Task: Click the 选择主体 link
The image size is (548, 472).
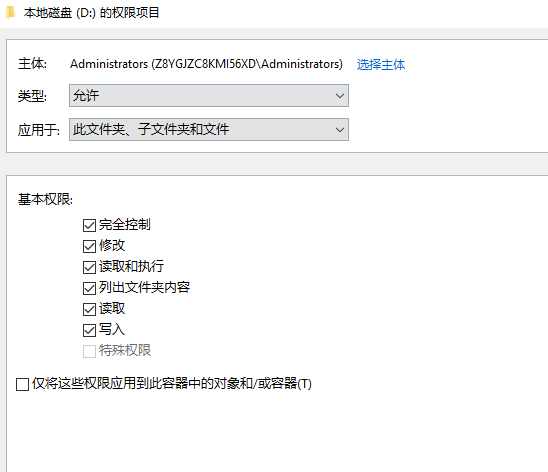Action: (x=381, y=65)
